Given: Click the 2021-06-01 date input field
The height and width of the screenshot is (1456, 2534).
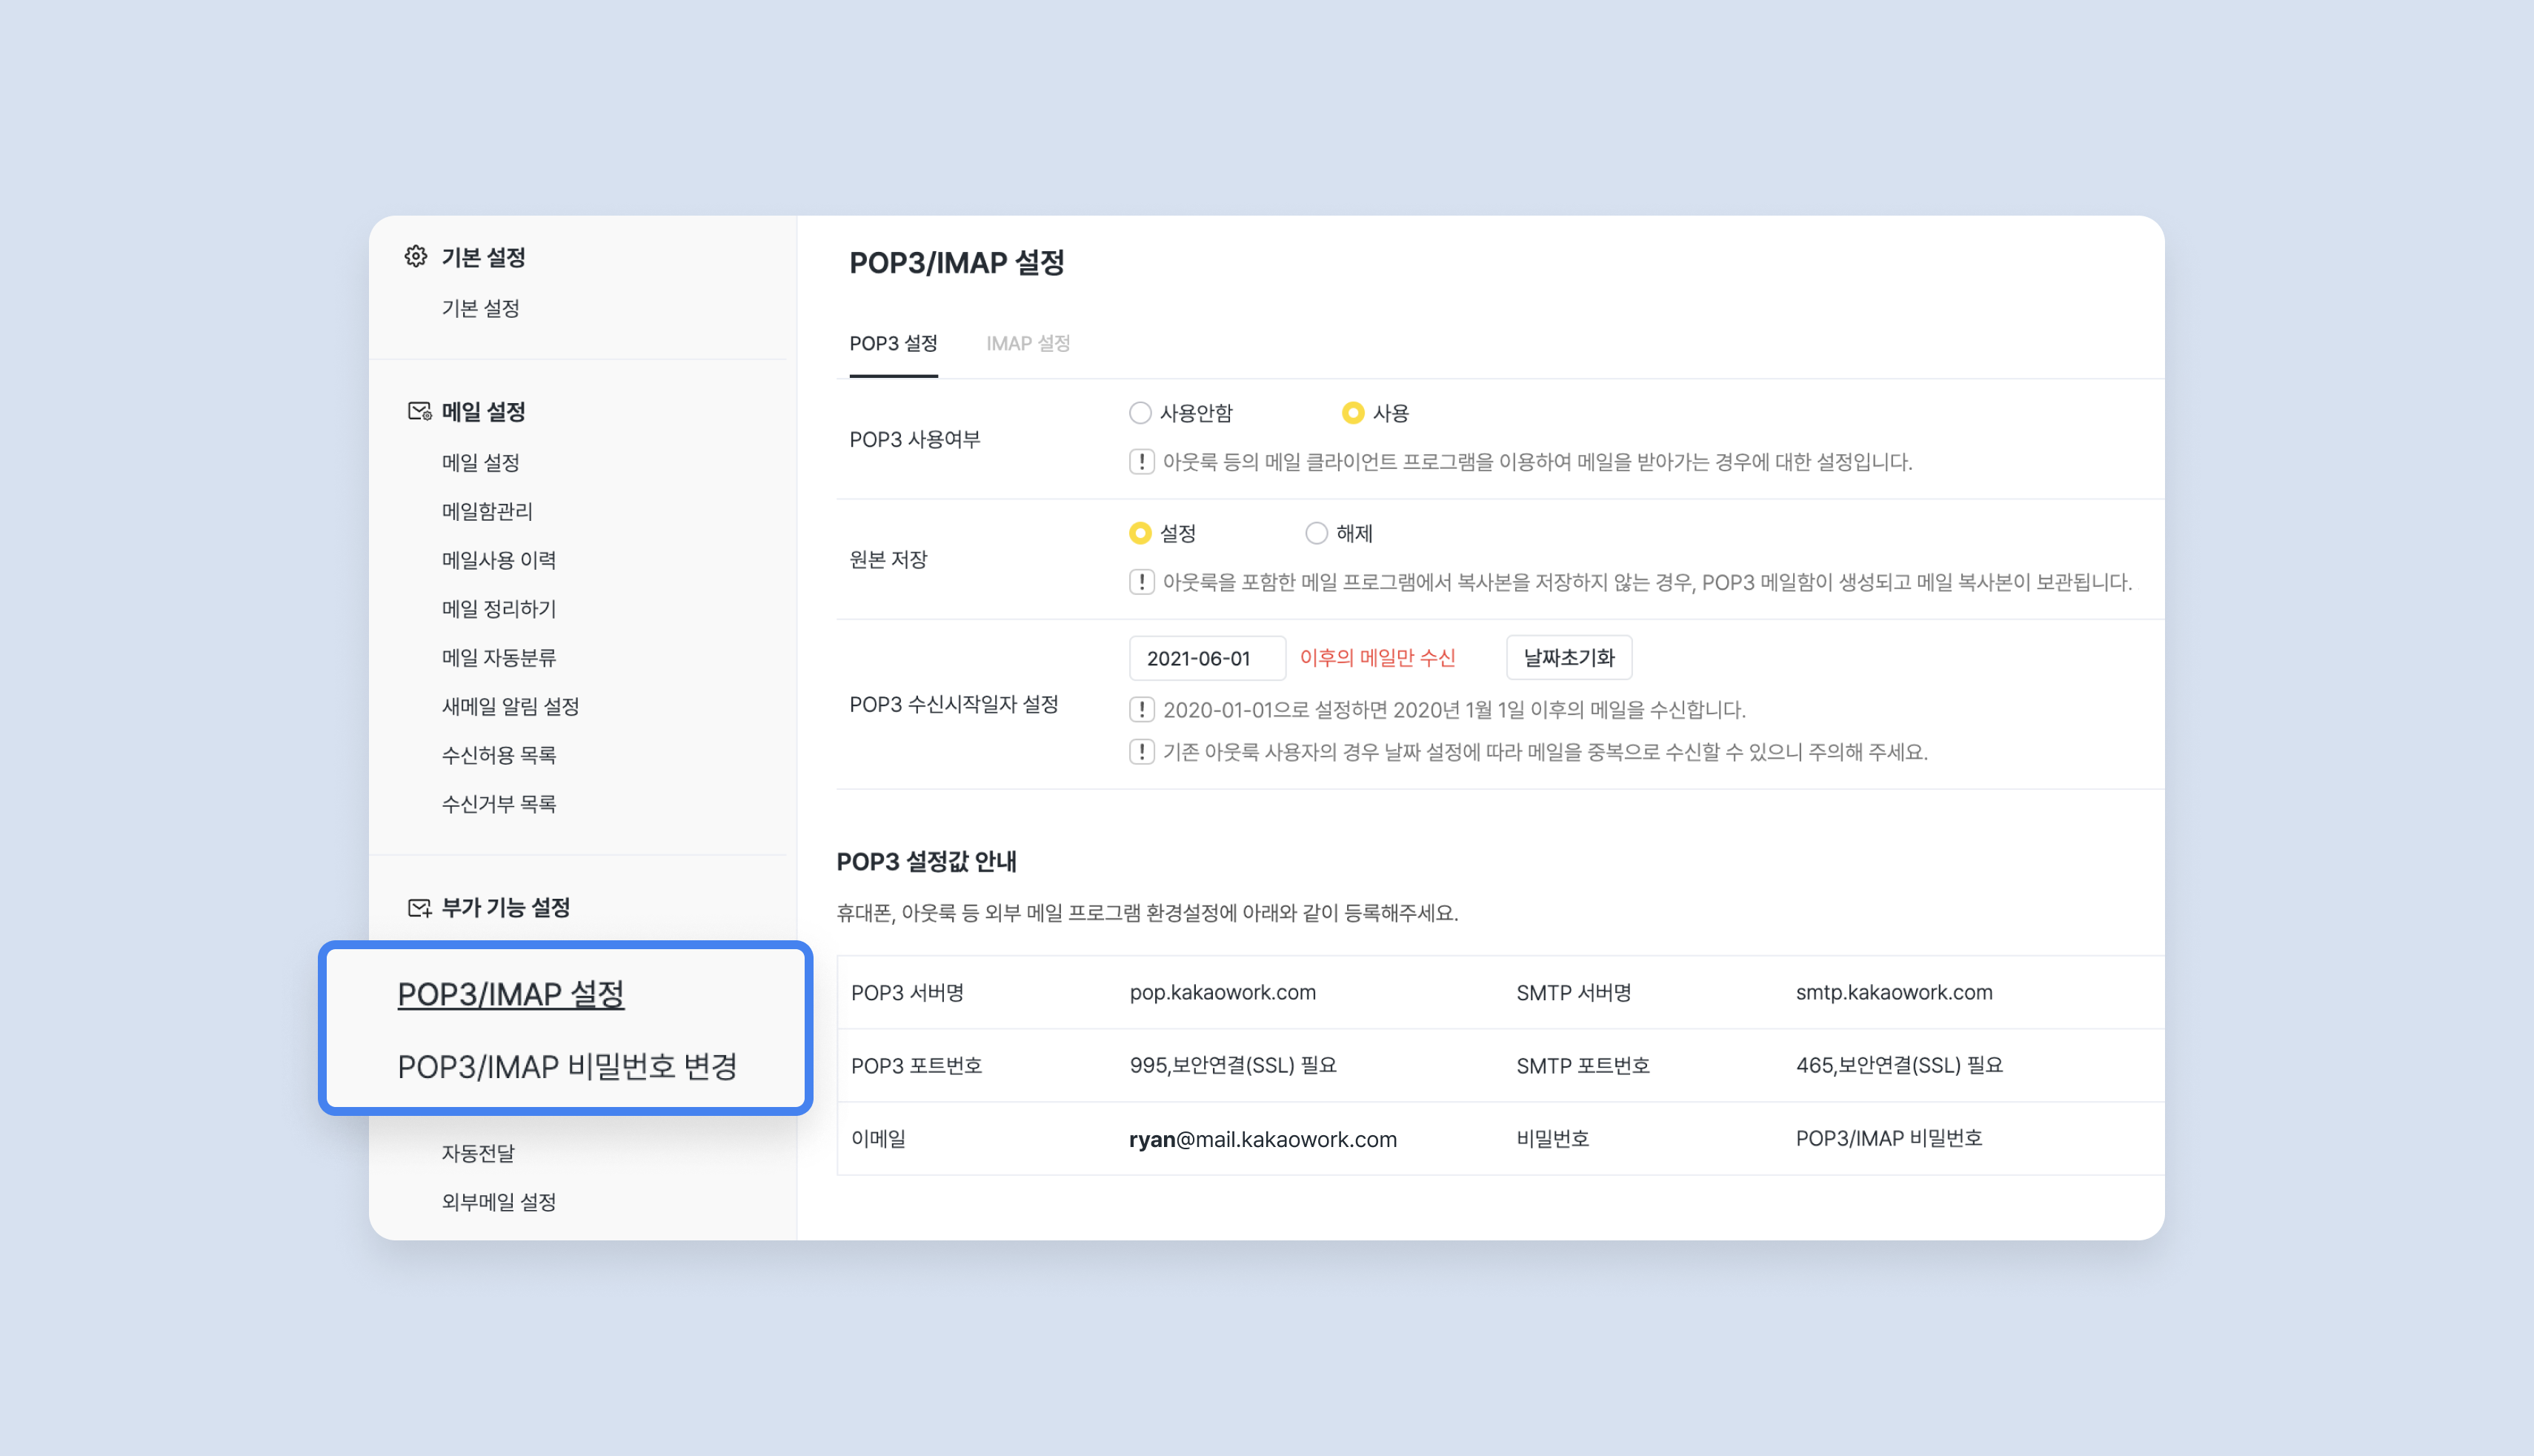Looking at the screenshot, I should [1206, 658].
